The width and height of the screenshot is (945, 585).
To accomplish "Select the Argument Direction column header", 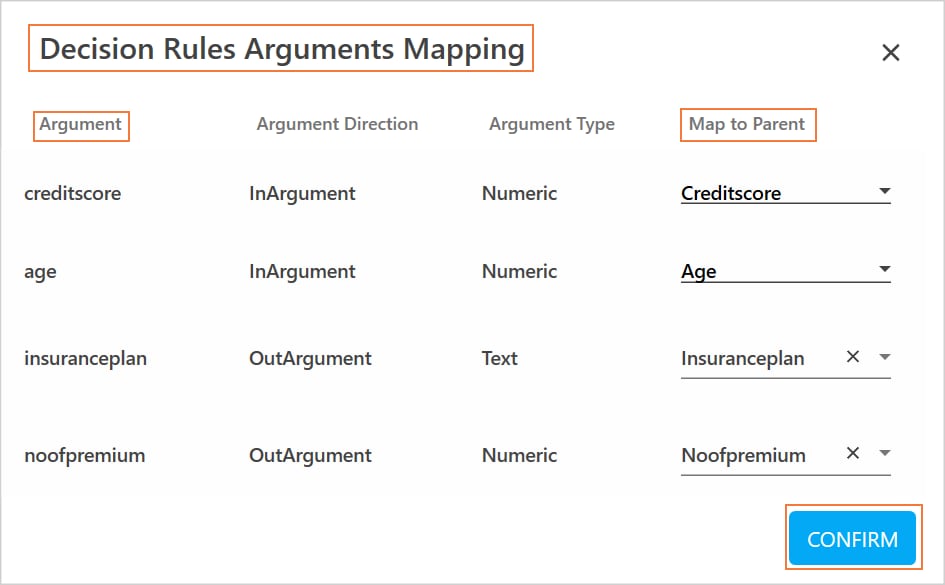I will point(337,125).
